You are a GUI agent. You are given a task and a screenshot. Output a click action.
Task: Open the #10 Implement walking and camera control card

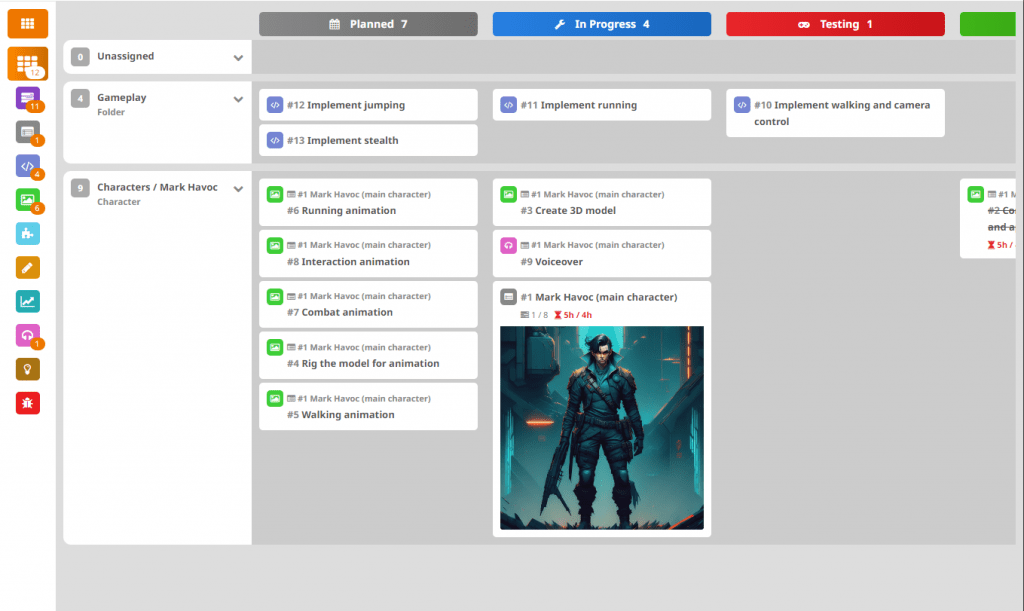pyautogui.click(x=835, y=113)
